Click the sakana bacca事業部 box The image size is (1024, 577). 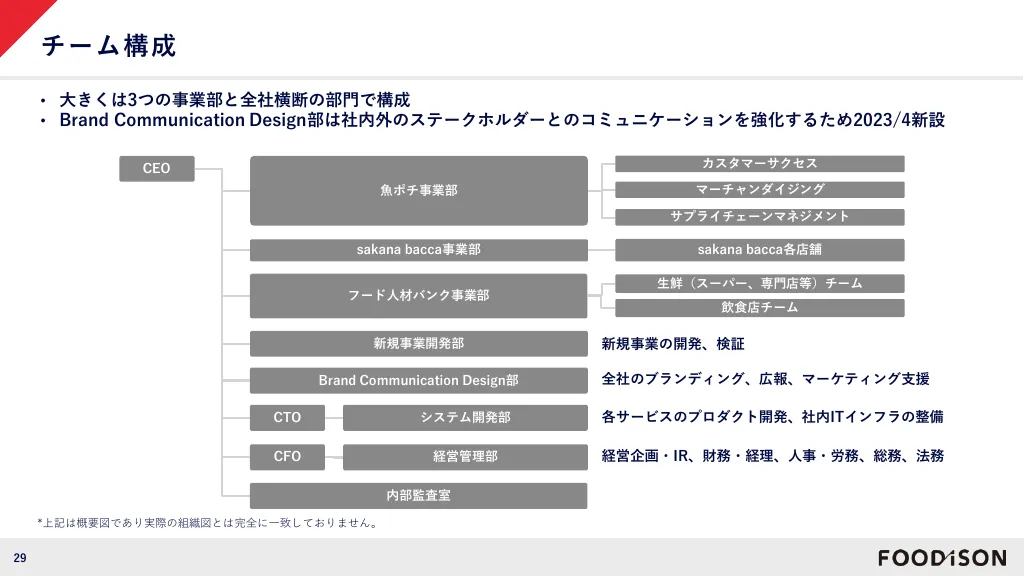click(x=419, y=249)
